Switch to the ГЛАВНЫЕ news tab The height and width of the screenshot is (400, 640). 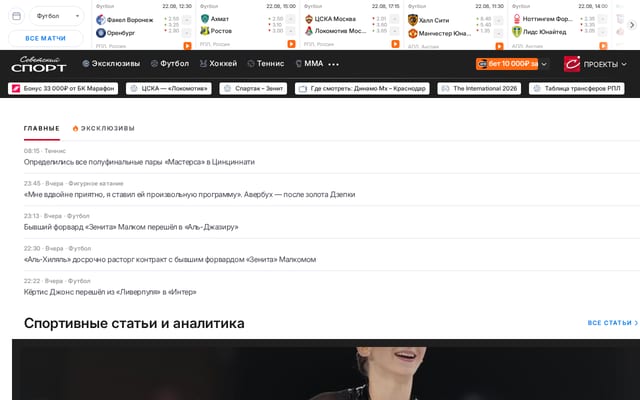(42, 129)
